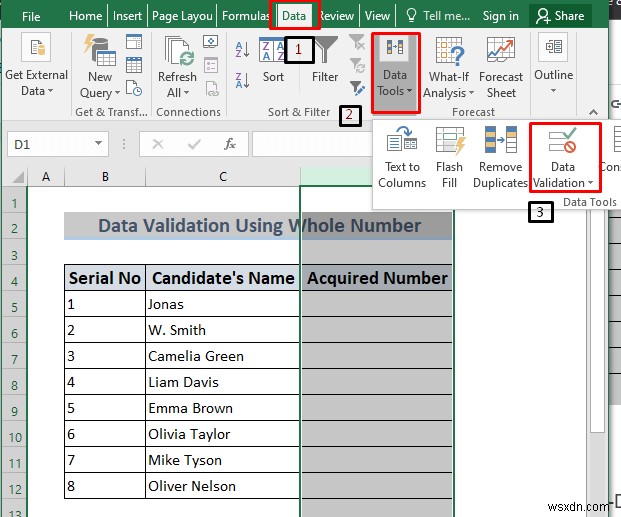Click the Sign in link
621x517 pixels.
(500, 16)
